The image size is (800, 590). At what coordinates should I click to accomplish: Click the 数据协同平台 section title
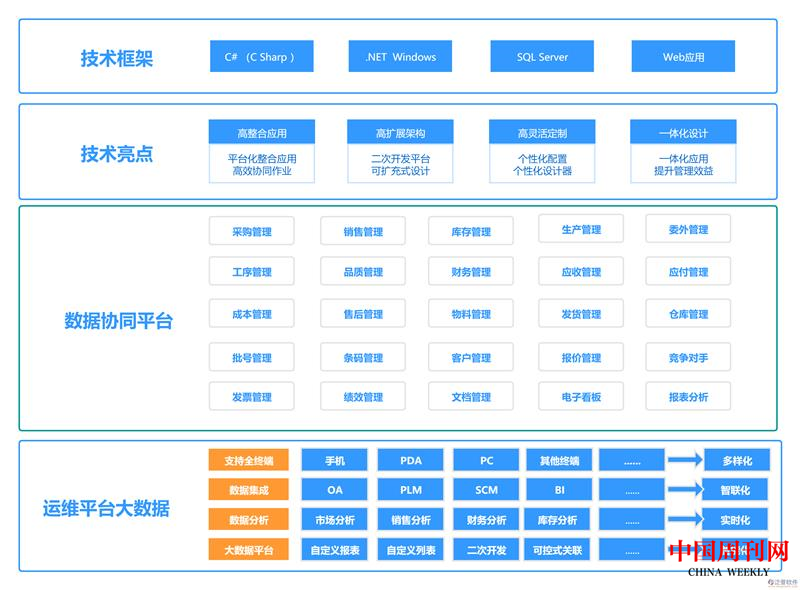click(118, 321)
